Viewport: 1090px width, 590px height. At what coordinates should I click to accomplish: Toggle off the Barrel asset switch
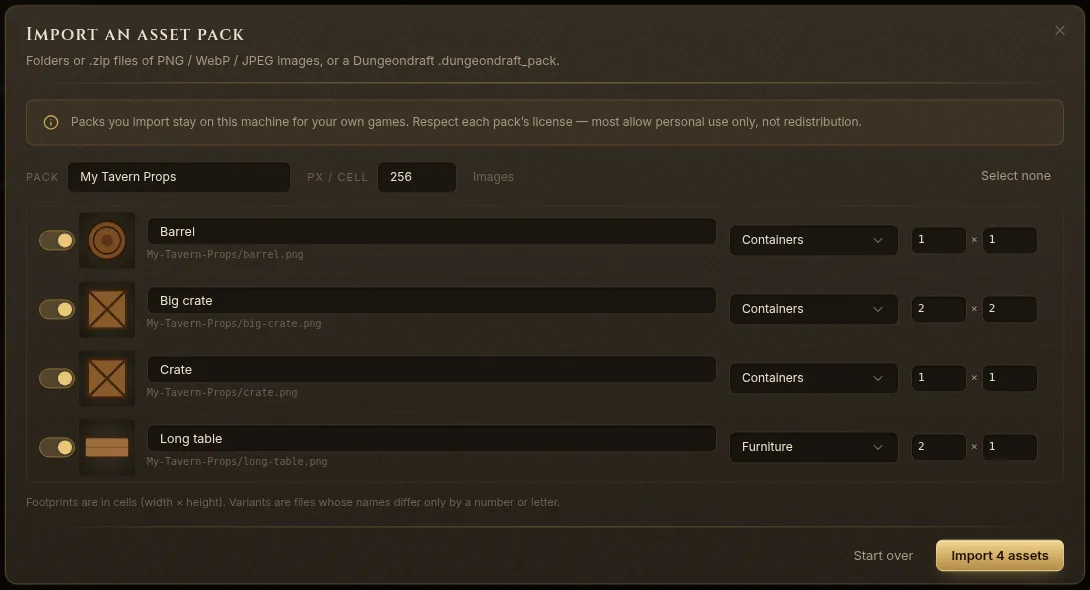click(56, 240)
